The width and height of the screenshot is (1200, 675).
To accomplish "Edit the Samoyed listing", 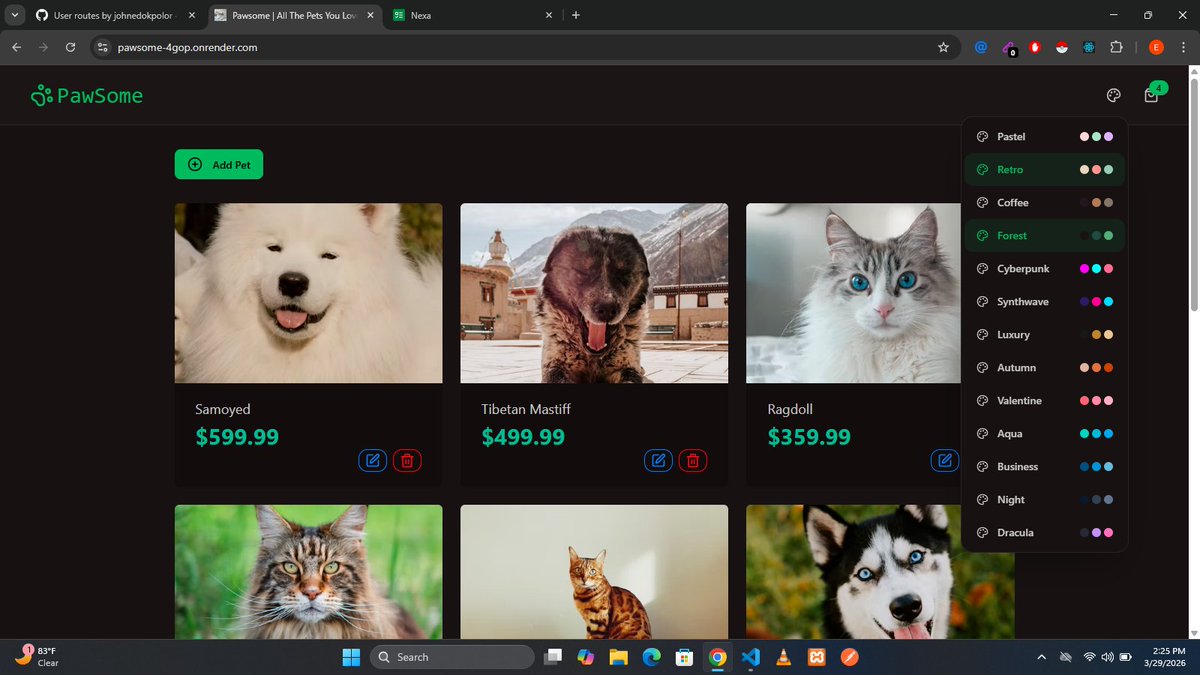I will click(373, 461).
